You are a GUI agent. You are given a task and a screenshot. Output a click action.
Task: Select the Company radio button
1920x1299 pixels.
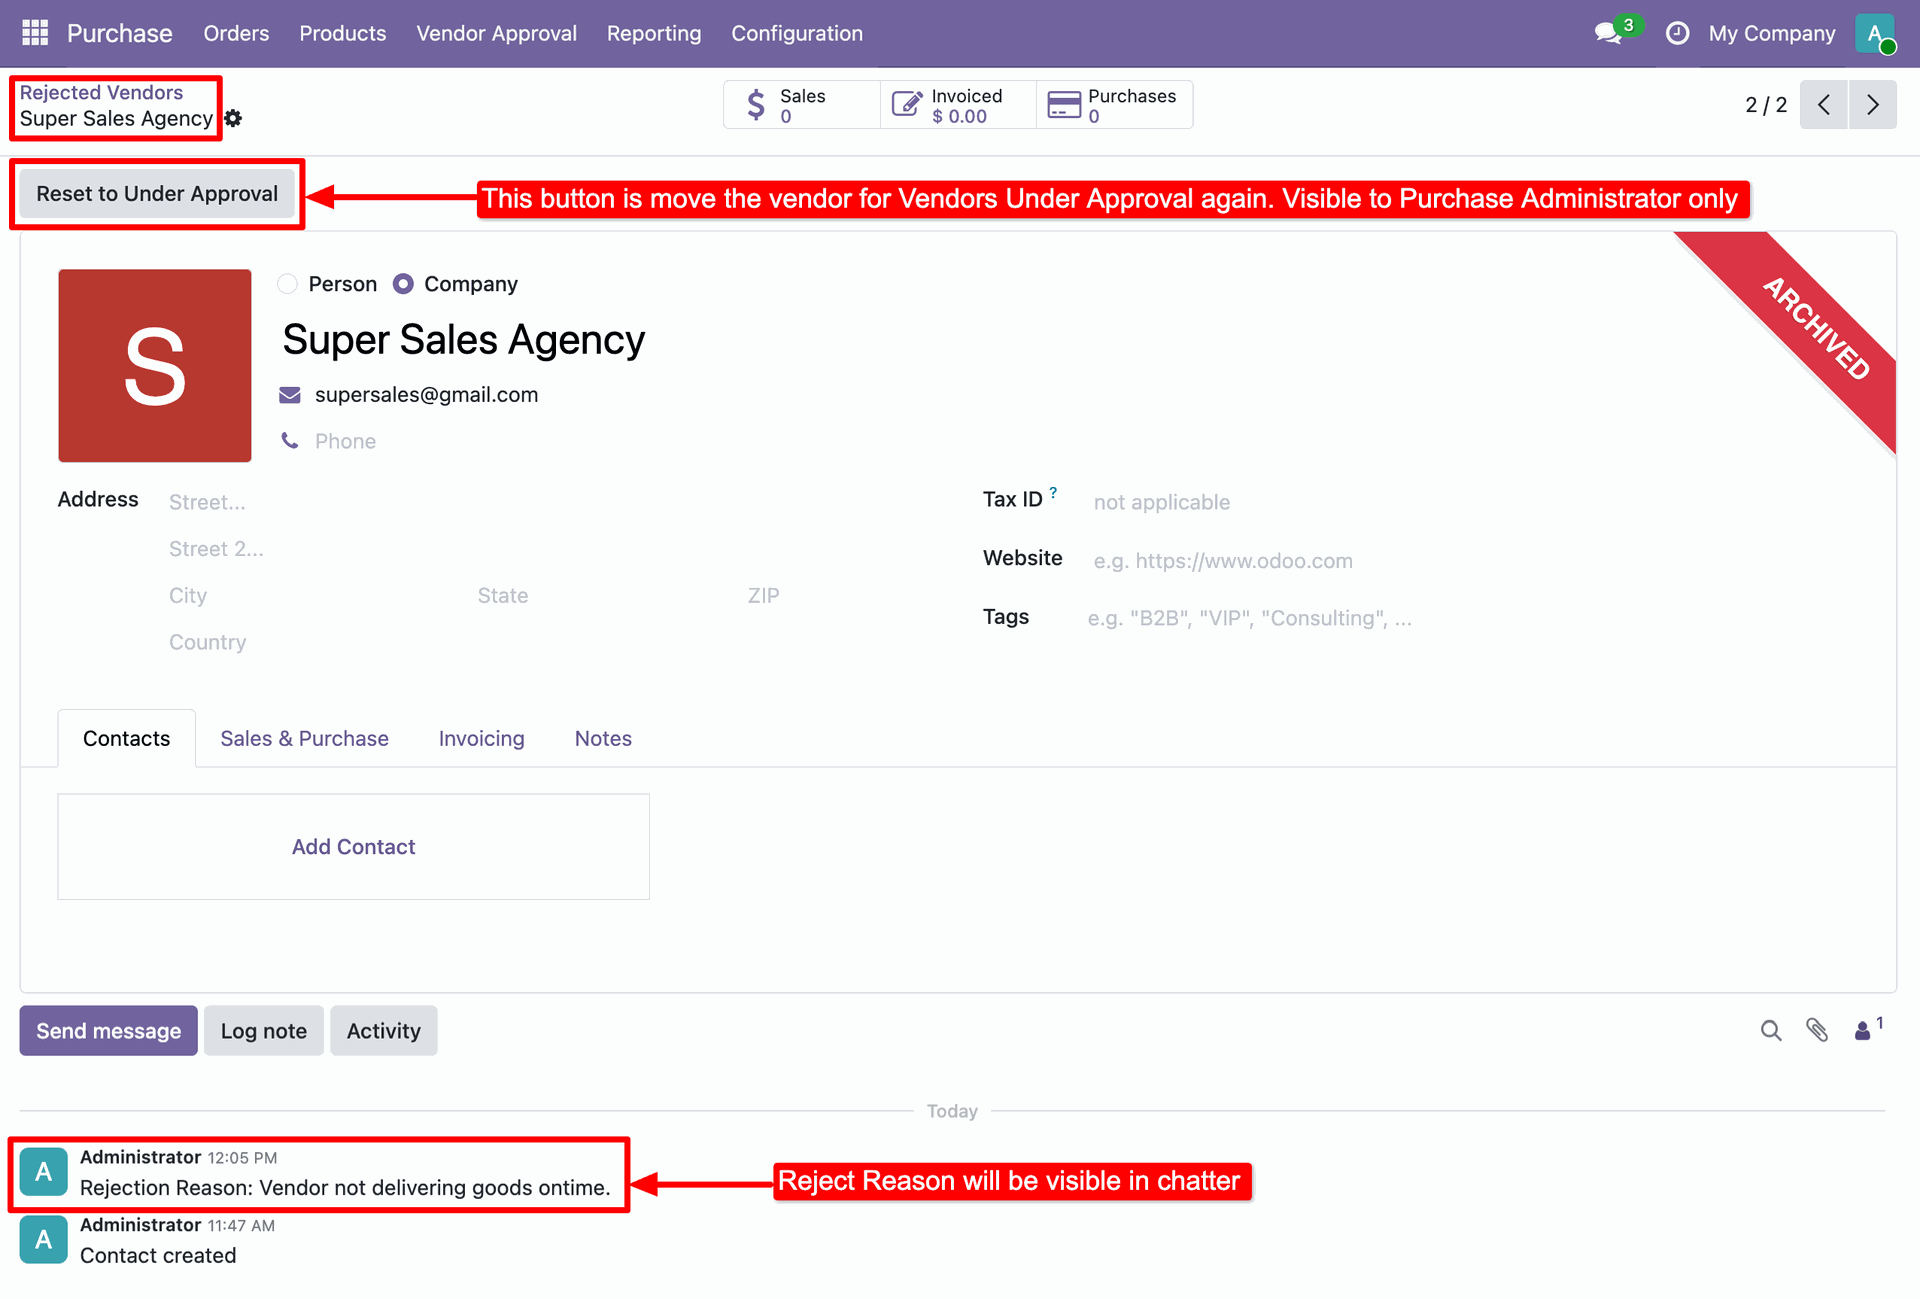click(x=403, y=284)
